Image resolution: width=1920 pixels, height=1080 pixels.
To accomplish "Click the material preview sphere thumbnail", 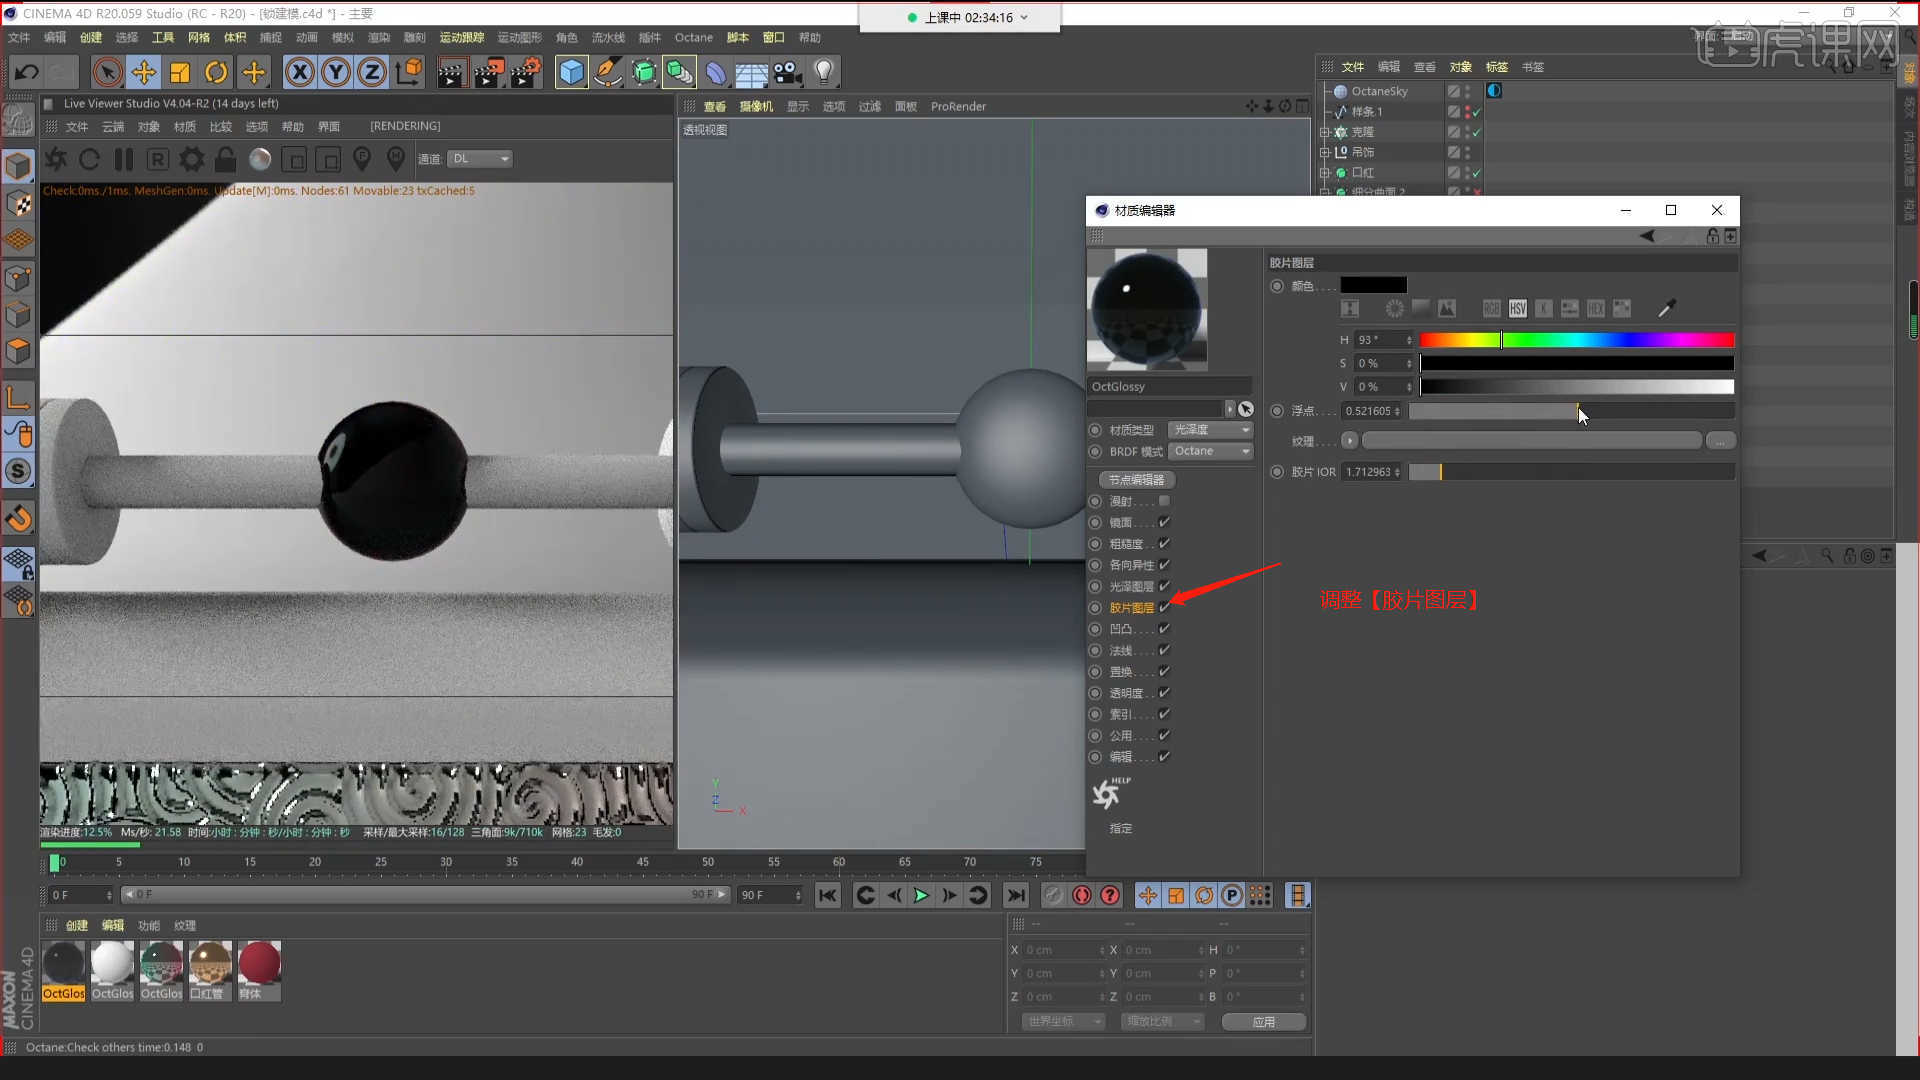I will click(x=1147, y=310).
